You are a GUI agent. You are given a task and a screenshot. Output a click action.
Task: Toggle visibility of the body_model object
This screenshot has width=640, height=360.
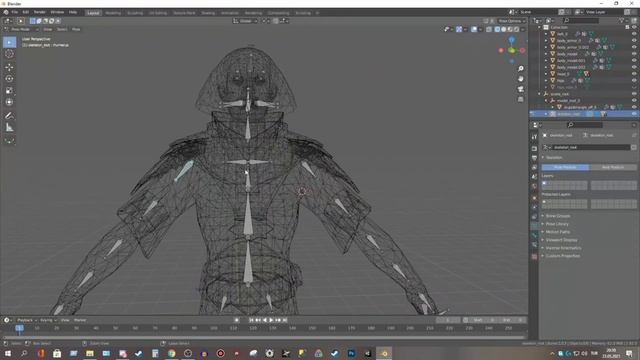tap(634, 54)
